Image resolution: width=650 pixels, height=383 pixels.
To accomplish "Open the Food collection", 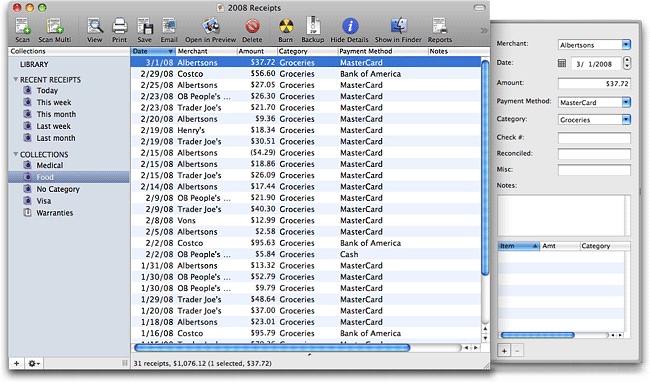I will tap(69, 177).
